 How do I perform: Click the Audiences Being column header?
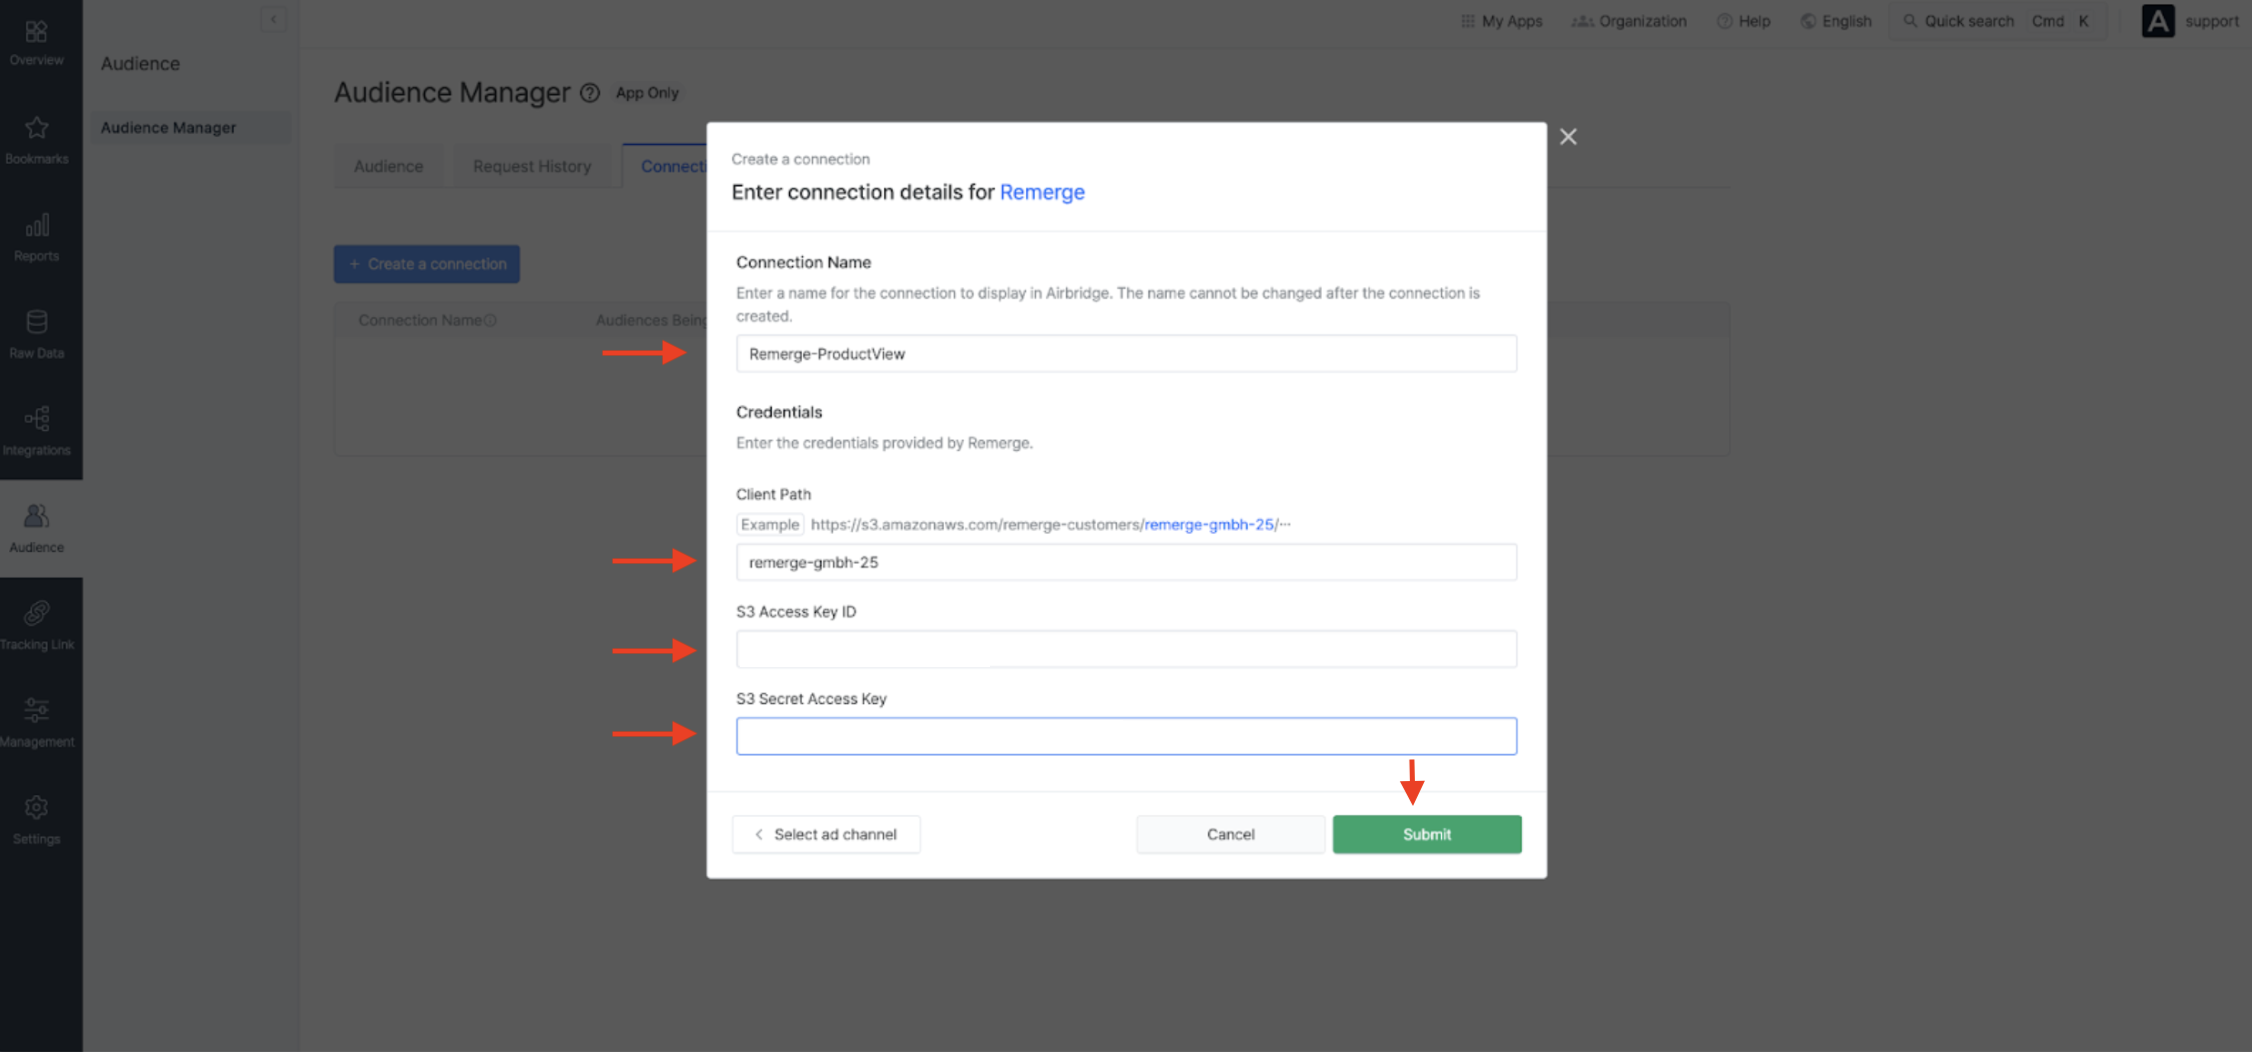tap(651, 320)
